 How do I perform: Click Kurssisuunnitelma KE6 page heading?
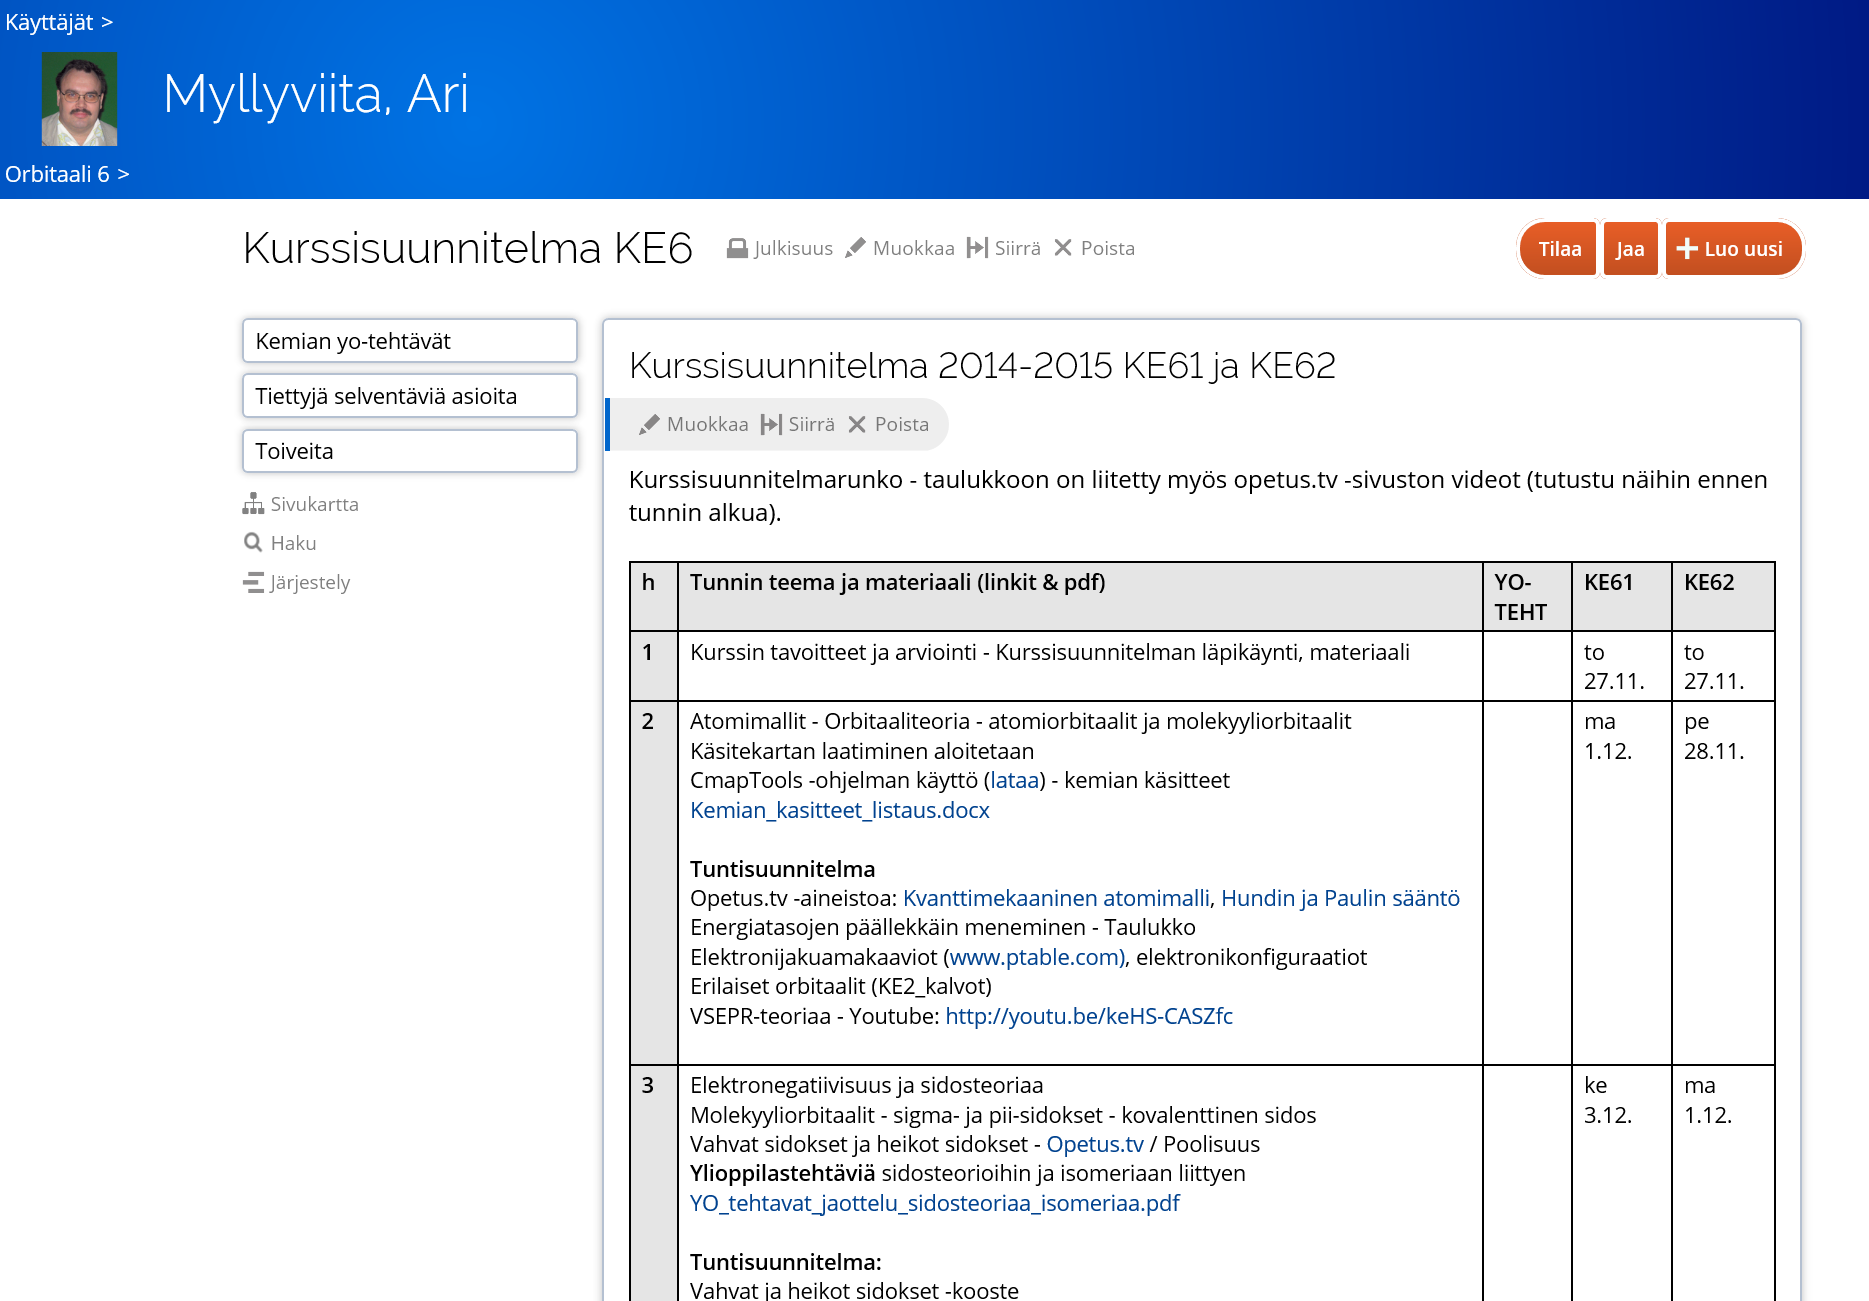(x=468, y=248)
